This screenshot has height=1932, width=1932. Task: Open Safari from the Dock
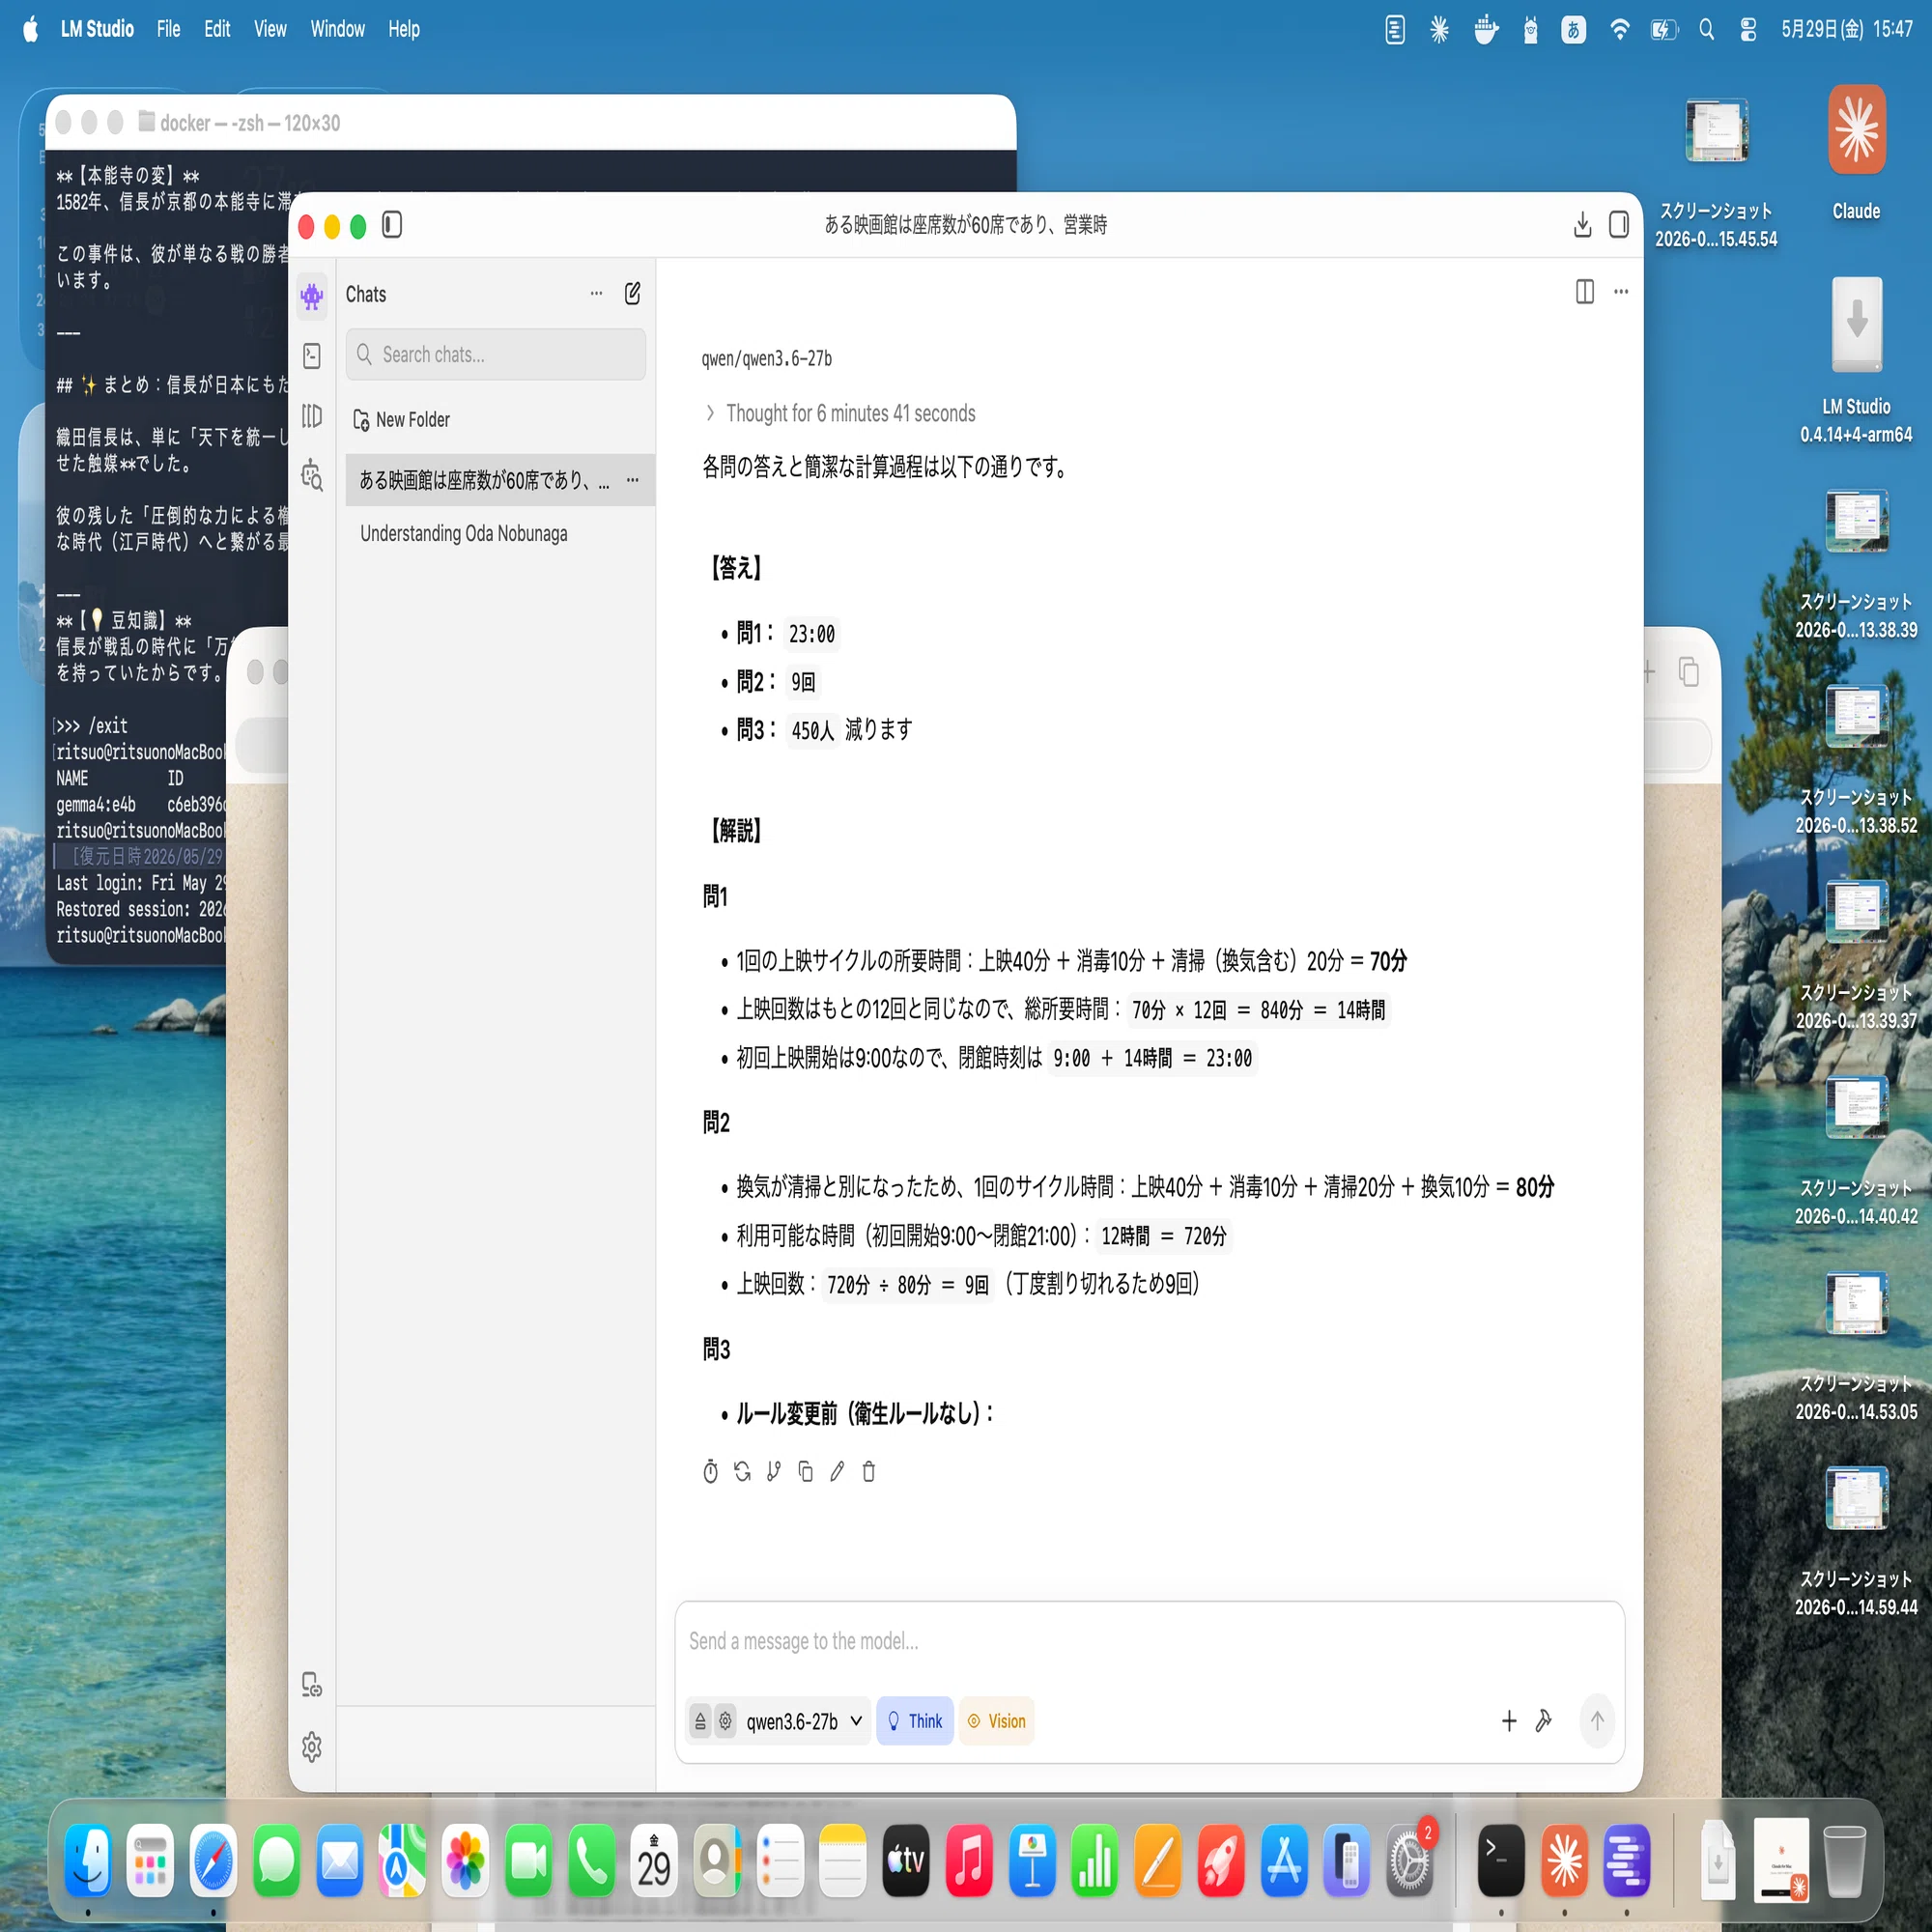(214, 1861)
